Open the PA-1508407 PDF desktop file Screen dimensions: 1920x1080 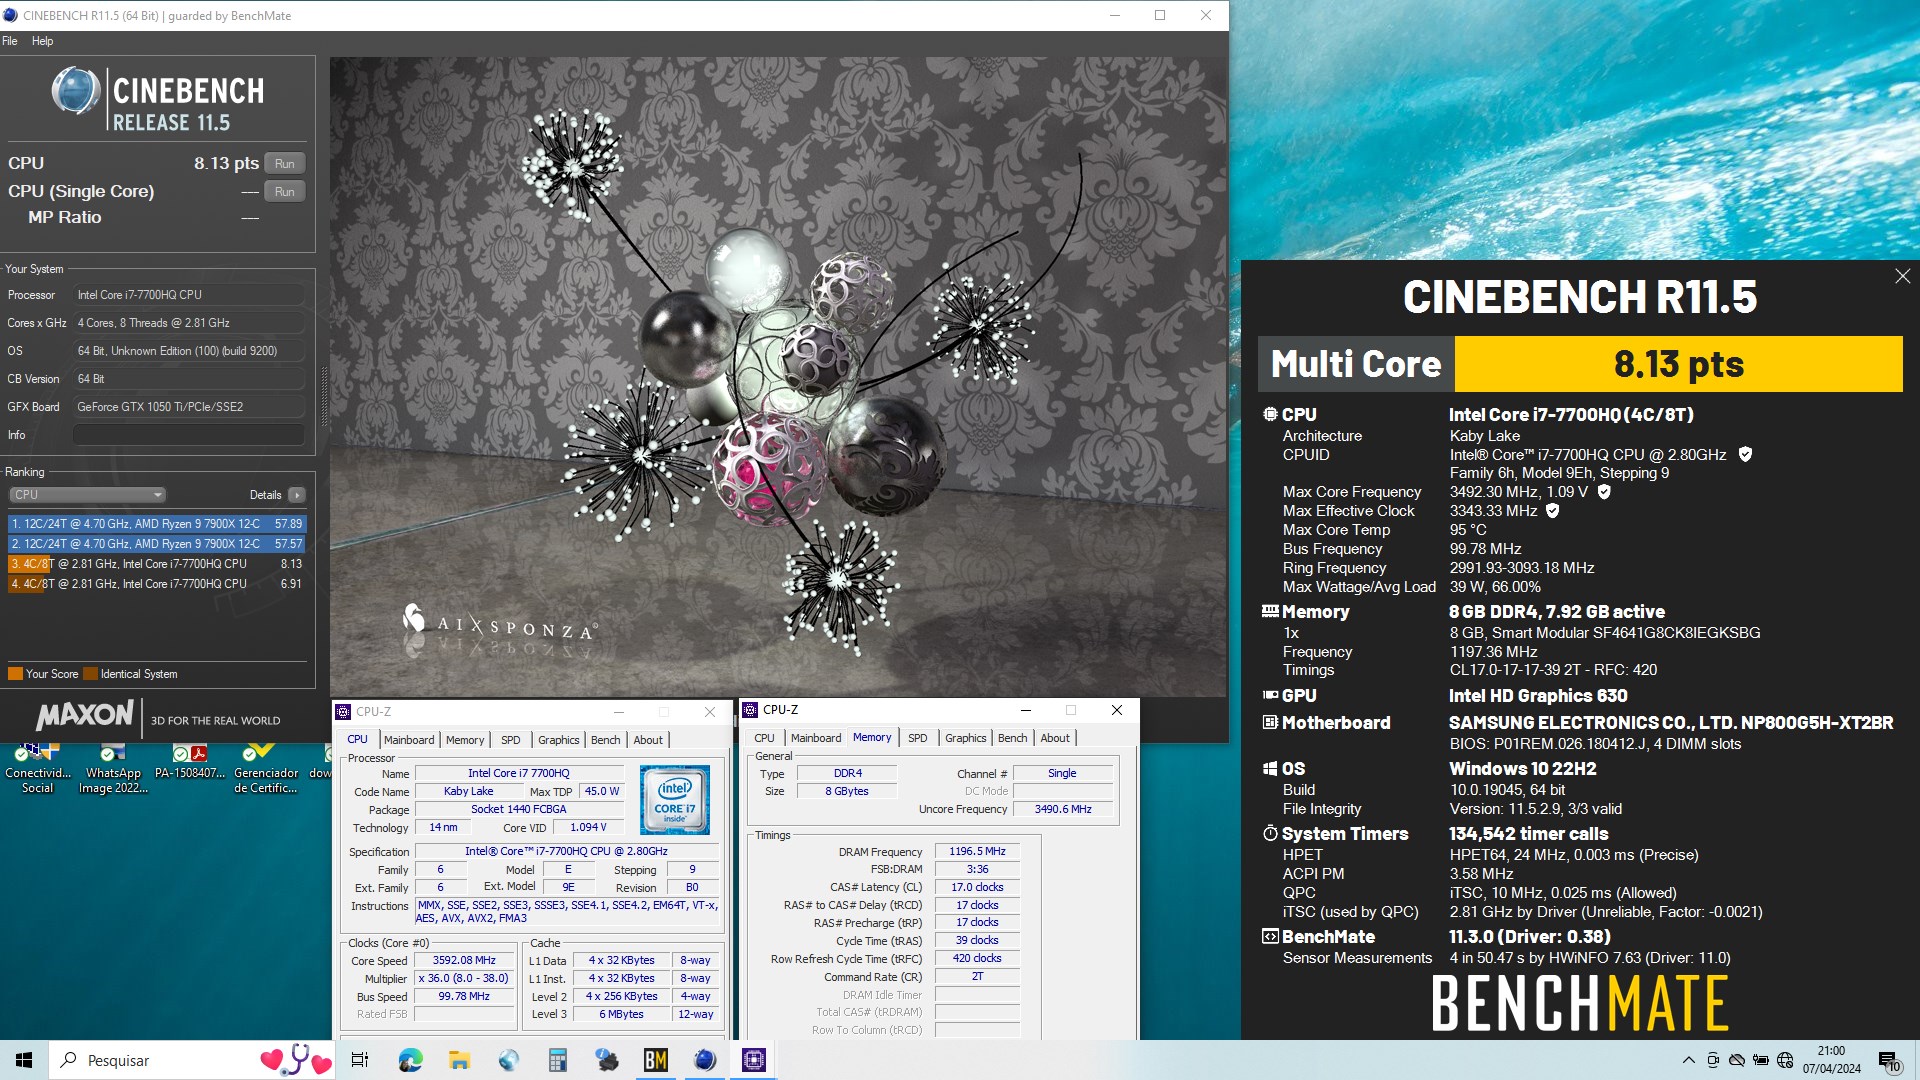point(190,760)
